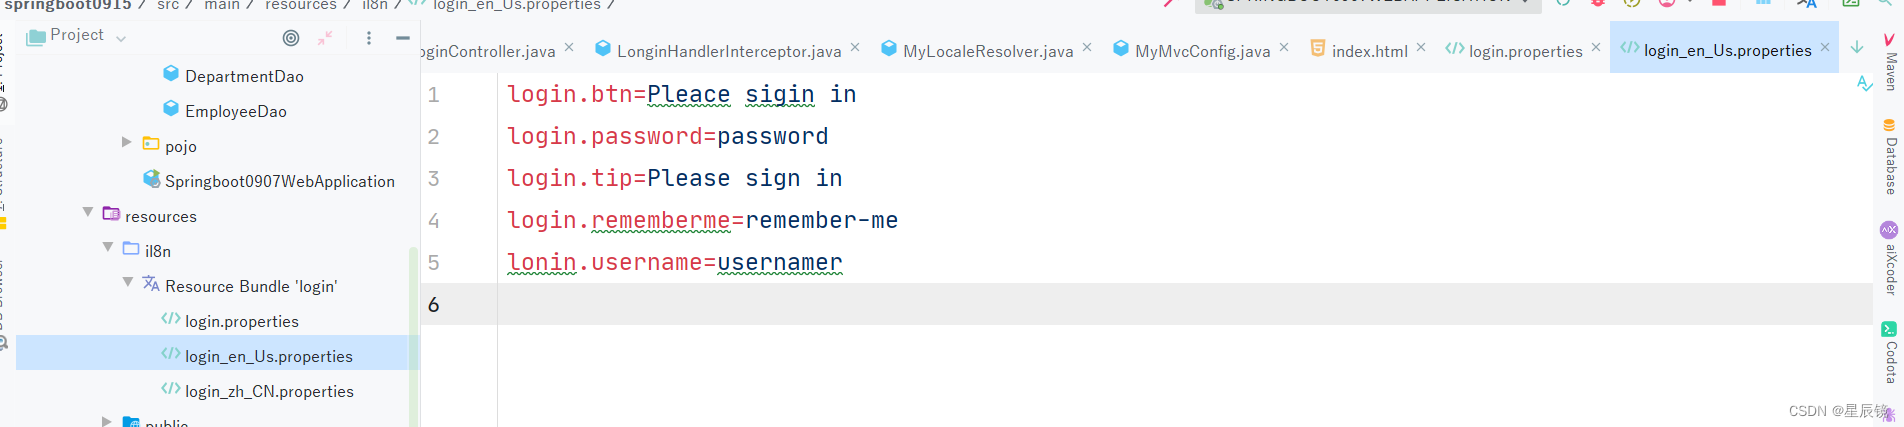The image size is (1904, 427).
Task: Collapse the resources folder
Action: point(88,212)
